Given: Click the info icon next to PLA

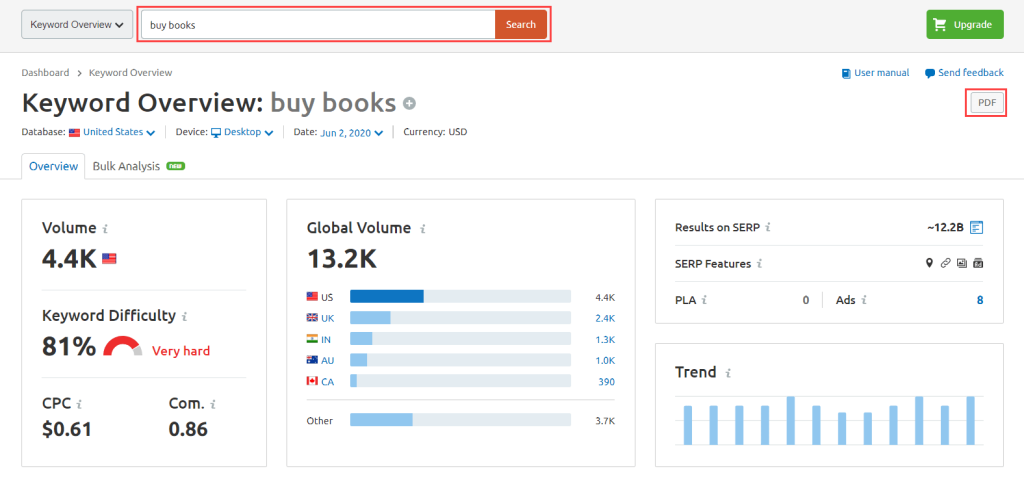Looking at the screenshot, I should click(x=704, y=300).
